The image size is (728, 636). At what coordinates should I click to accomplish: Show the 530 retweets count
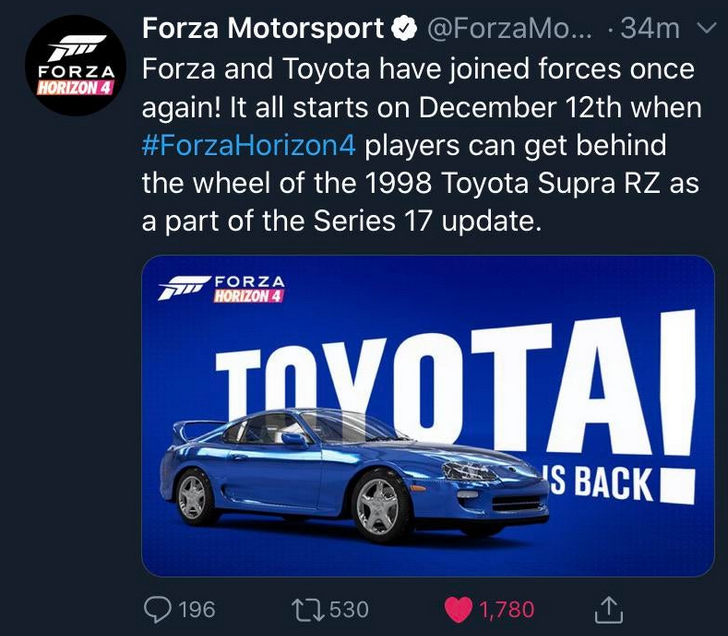349,609
